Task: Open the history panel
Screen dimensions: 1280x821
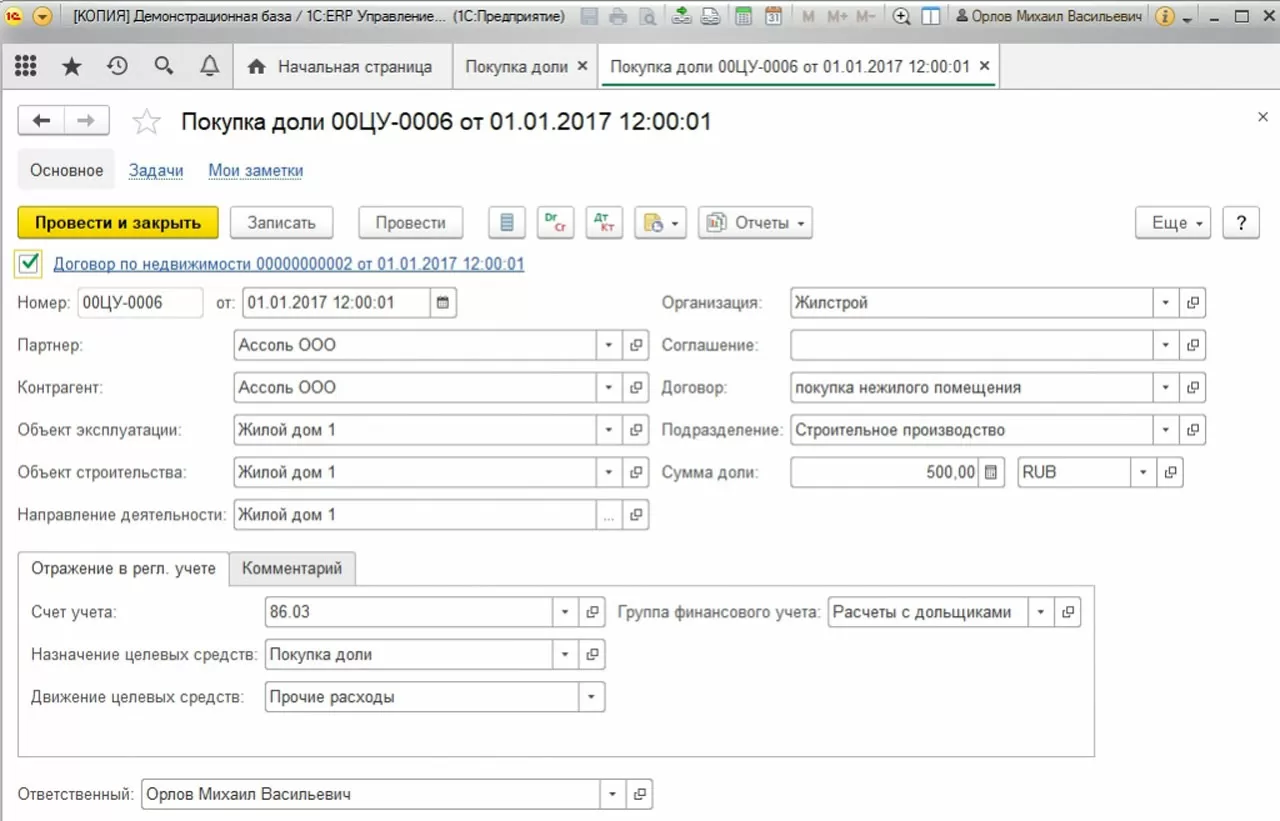Action: [x=118, y=66]
